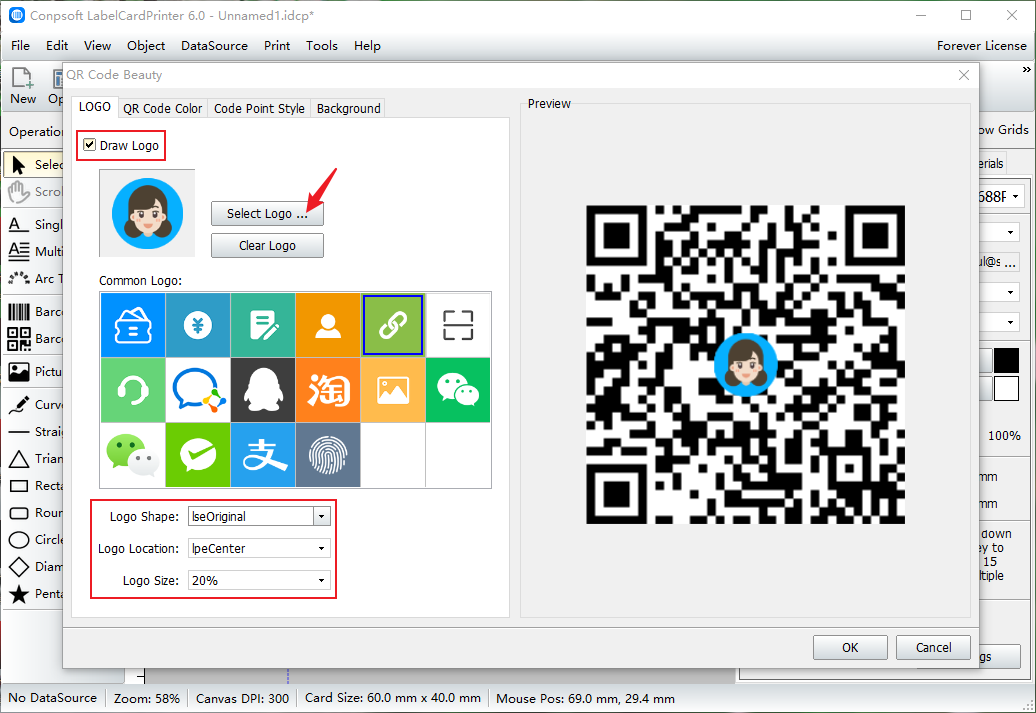Open the Edit menu
This screenshot has width=1036, height=713.
pyautogui.click(x=57, y=46)
